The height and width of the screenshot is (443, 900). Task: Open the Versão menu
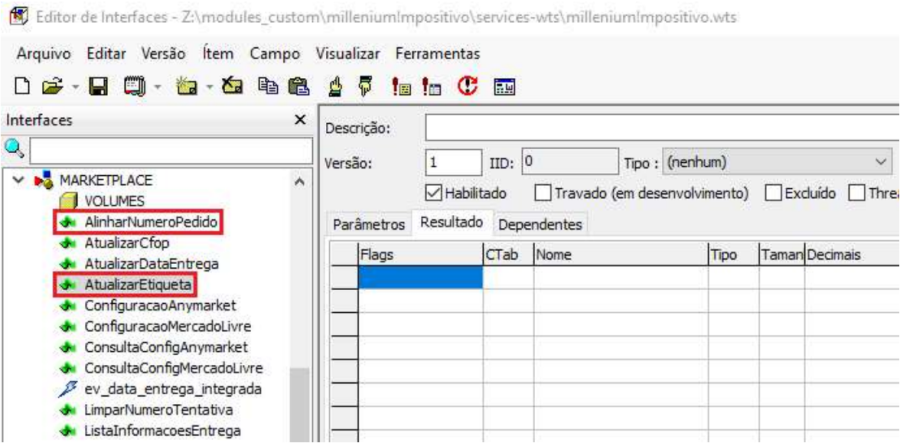(163, 54)
